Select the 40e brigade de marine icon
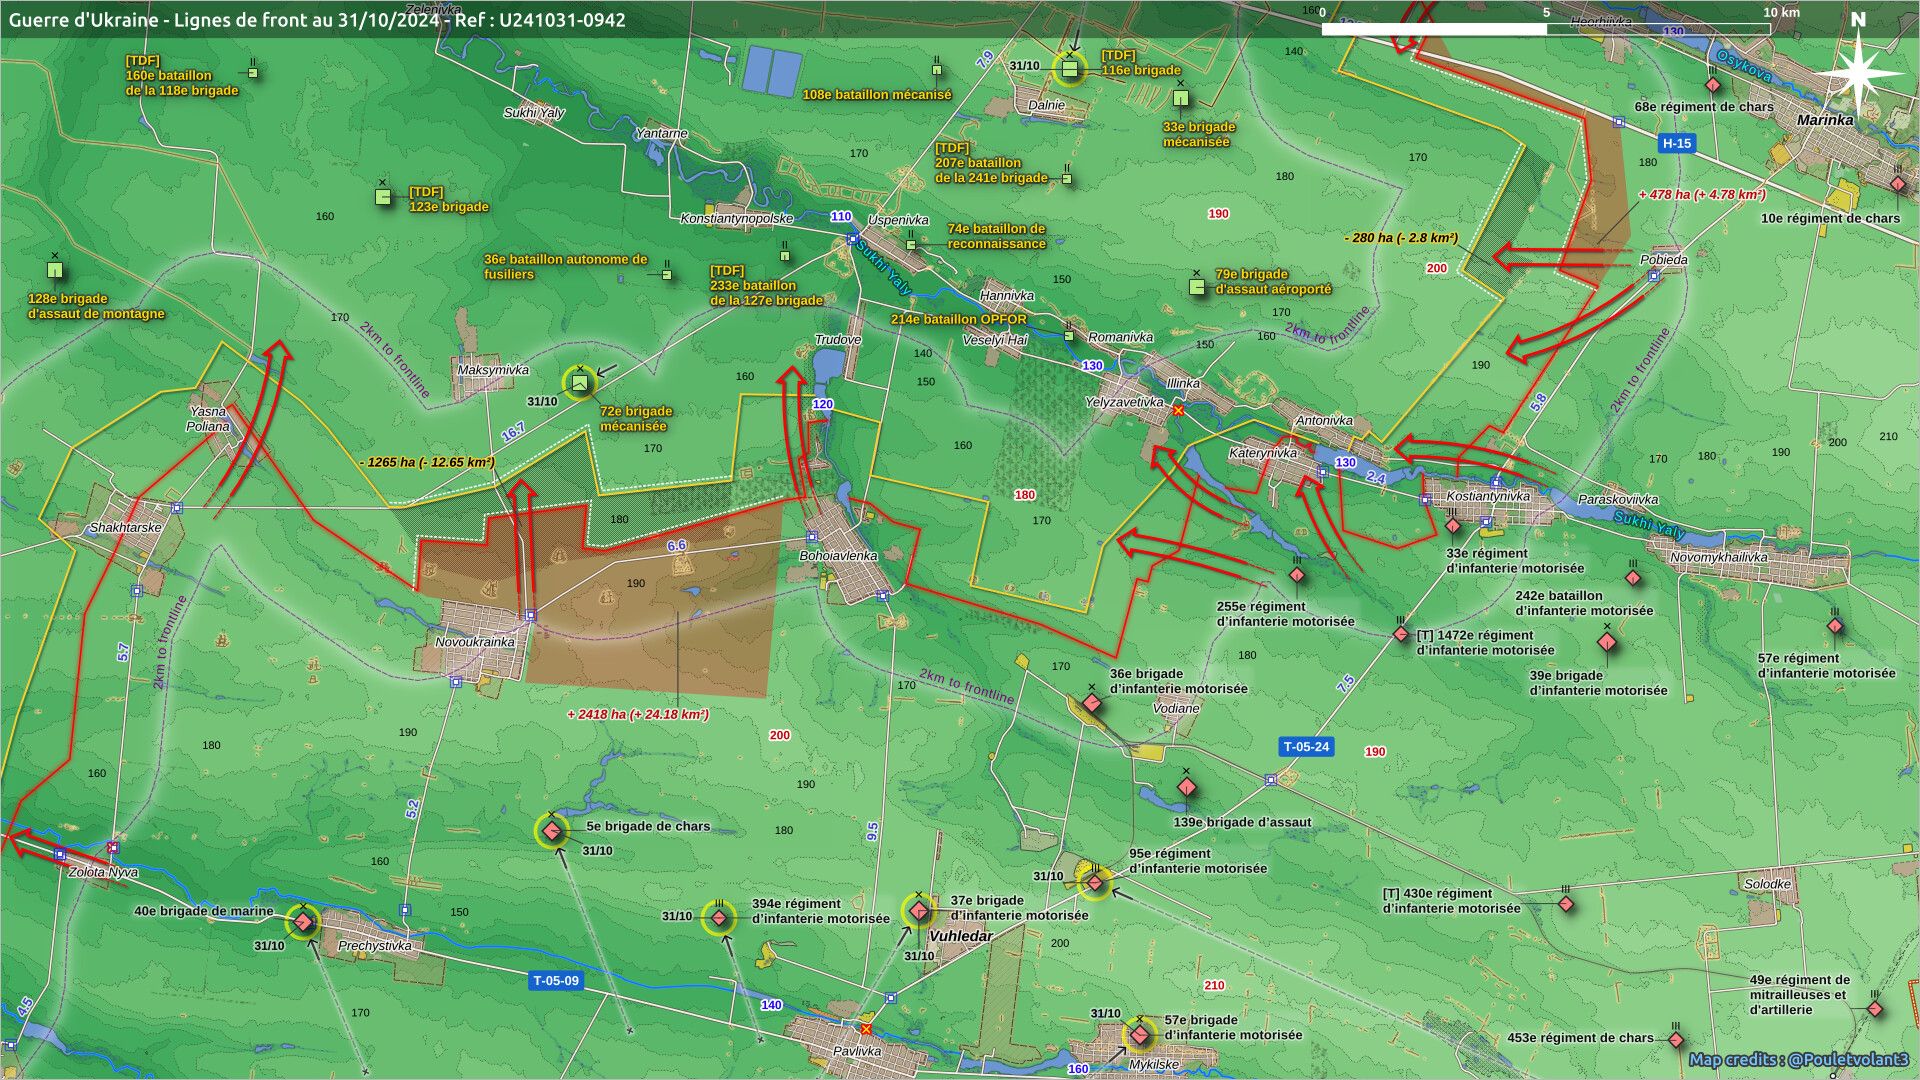This screenshot has width=1920, height=1080. click(303, 921)
